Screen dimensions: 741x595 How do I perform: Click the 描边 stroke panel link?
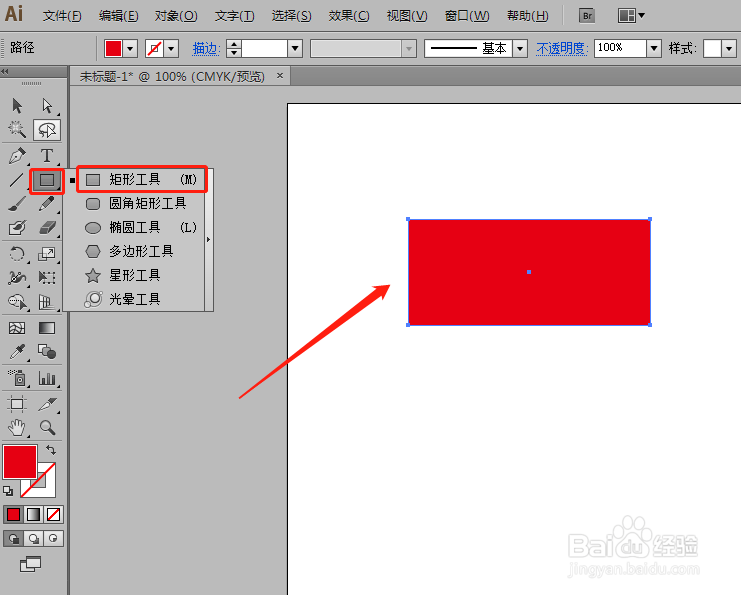click(206, 48)
